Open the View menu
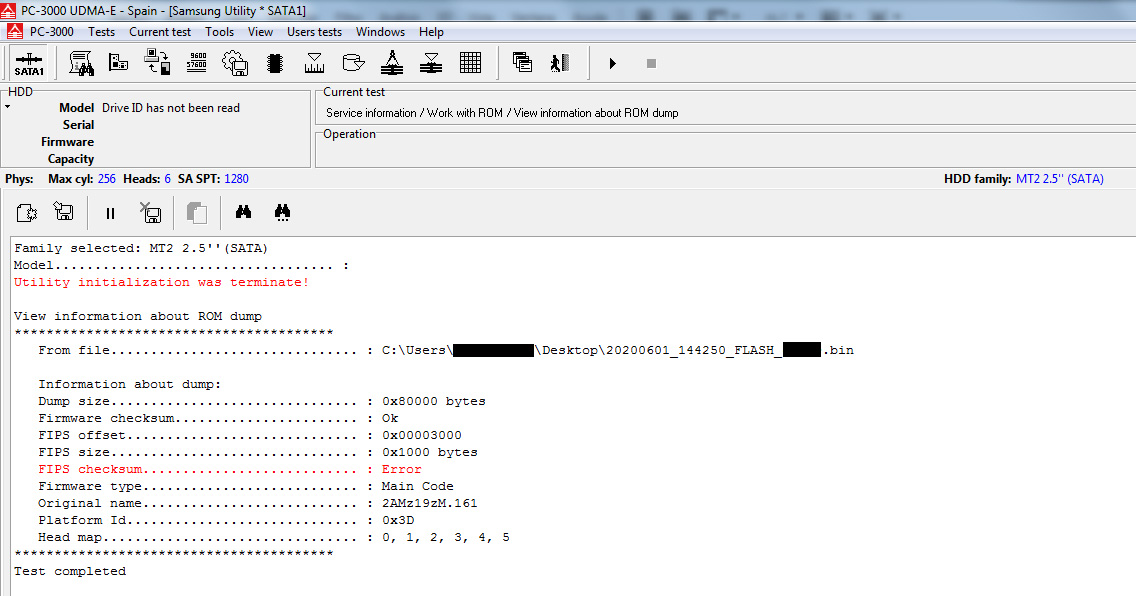Screen dimensions: 1136x596 (260, 32)
